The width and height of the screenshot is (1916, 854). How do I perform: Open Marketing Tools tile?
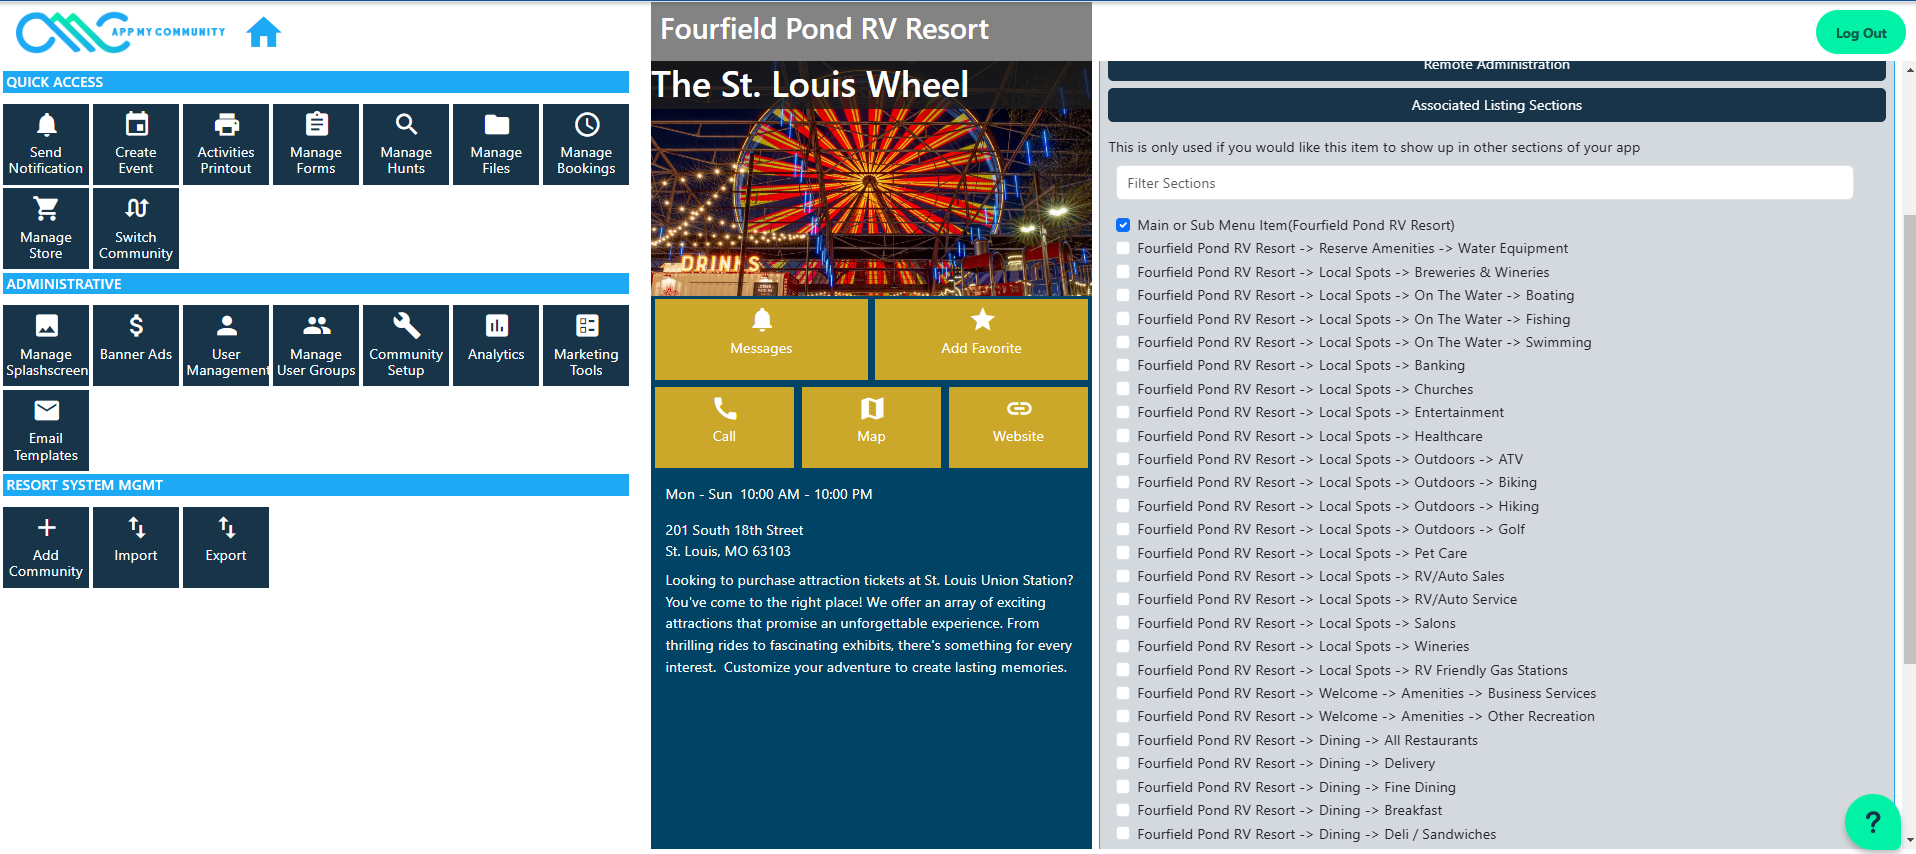click(586, 346)
